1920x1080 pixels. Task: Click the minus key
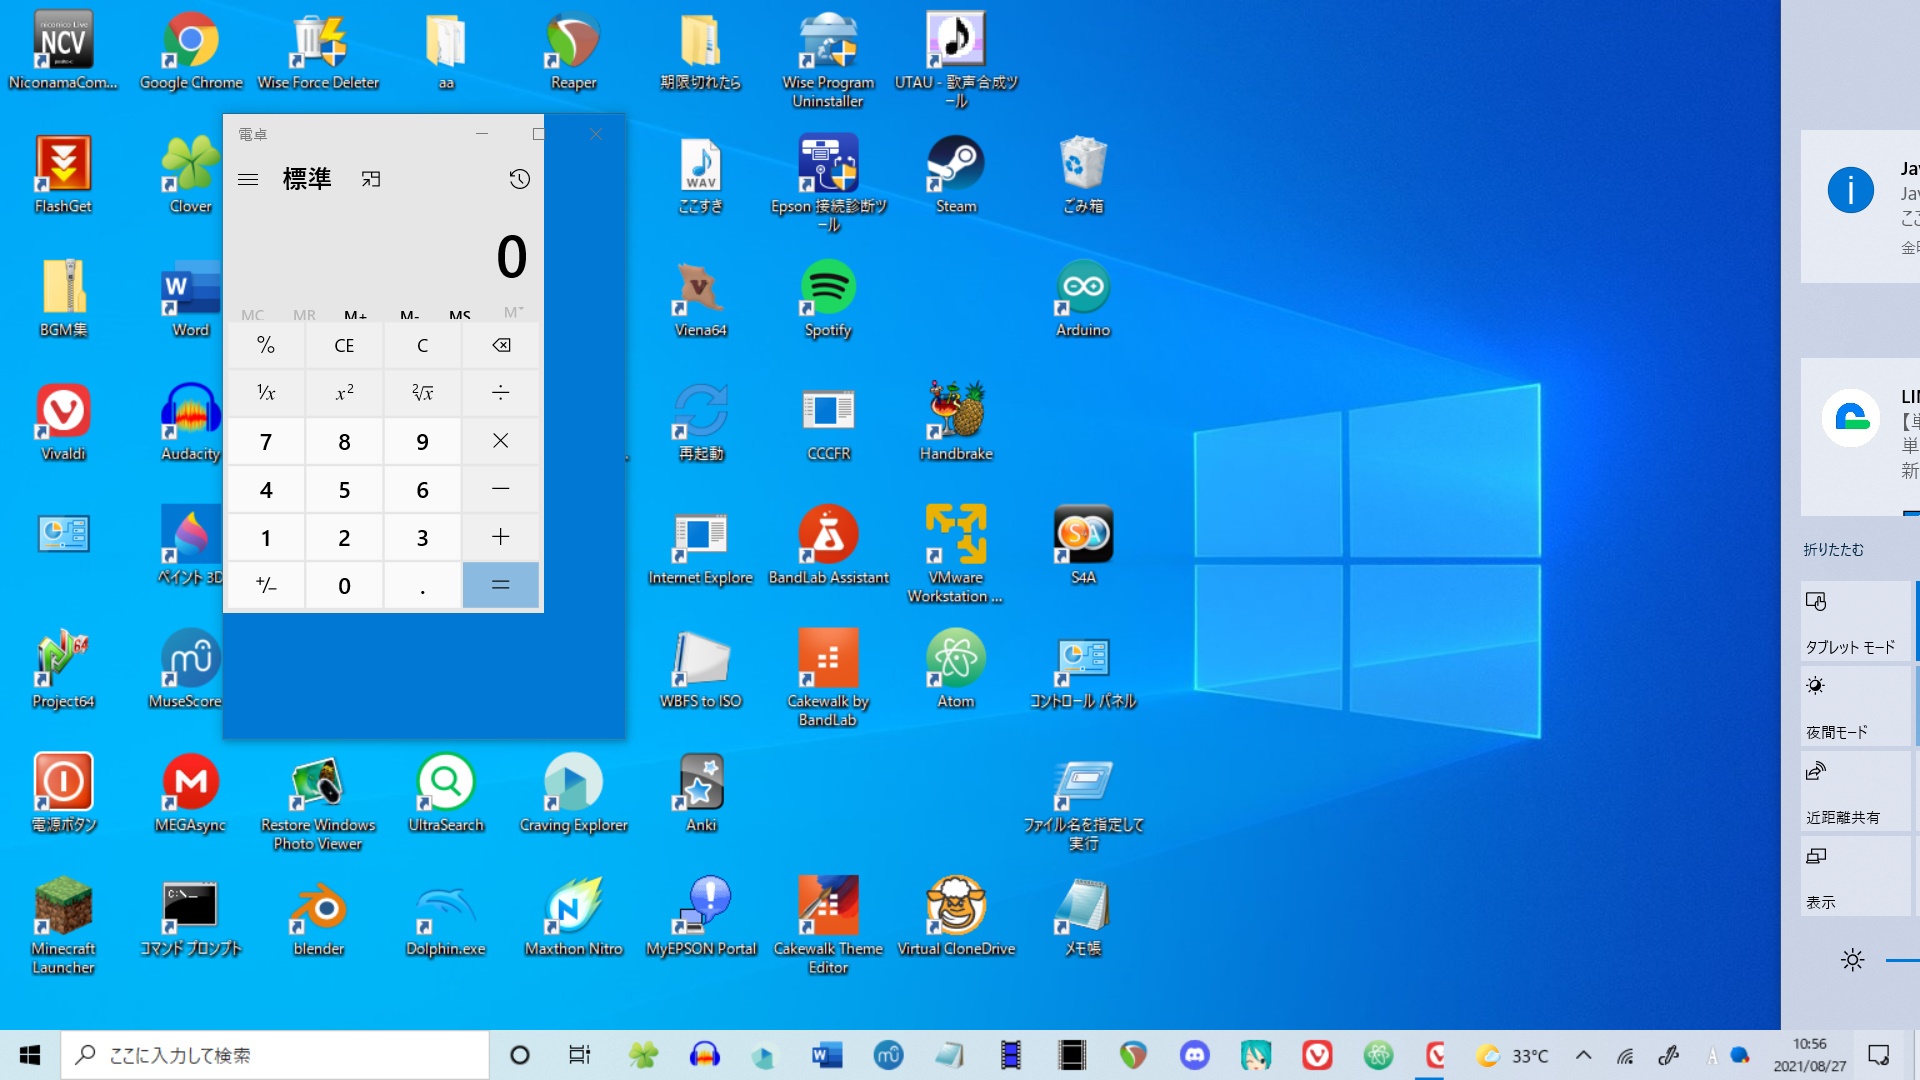click(x=501, y=489)
